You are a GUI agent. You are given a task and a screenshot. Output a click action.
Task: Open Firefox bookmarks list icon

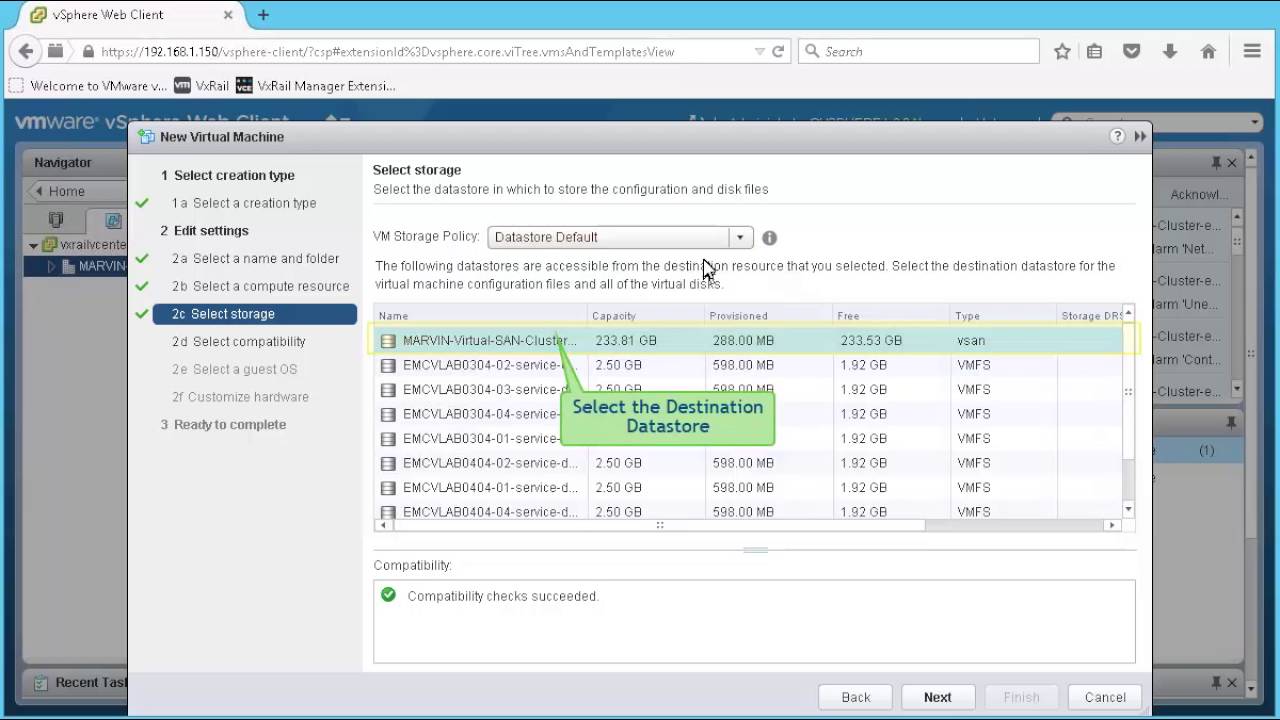tap(1095, 51)
